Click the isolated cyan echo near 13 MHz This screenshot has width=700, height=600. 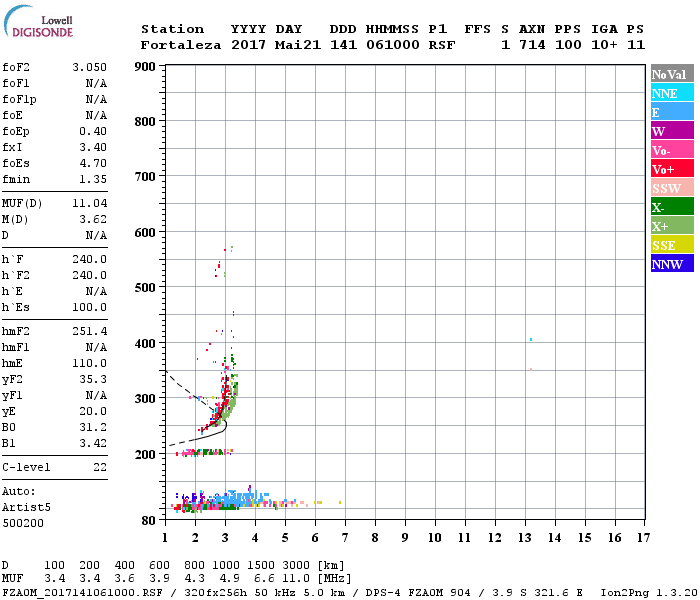(531, 340)
